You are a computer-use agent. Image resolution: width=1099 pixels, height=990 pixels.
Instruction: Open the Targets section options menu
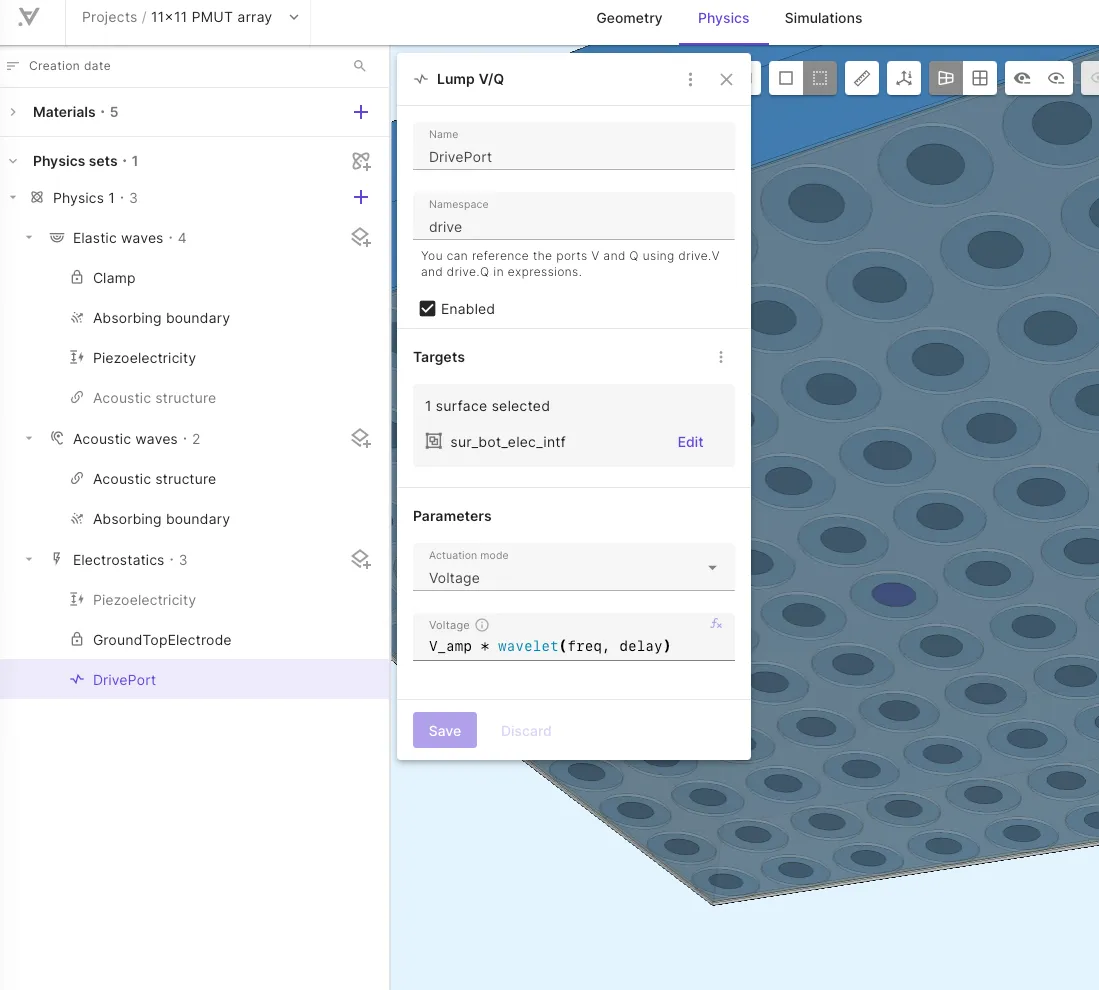pos(721,358)
